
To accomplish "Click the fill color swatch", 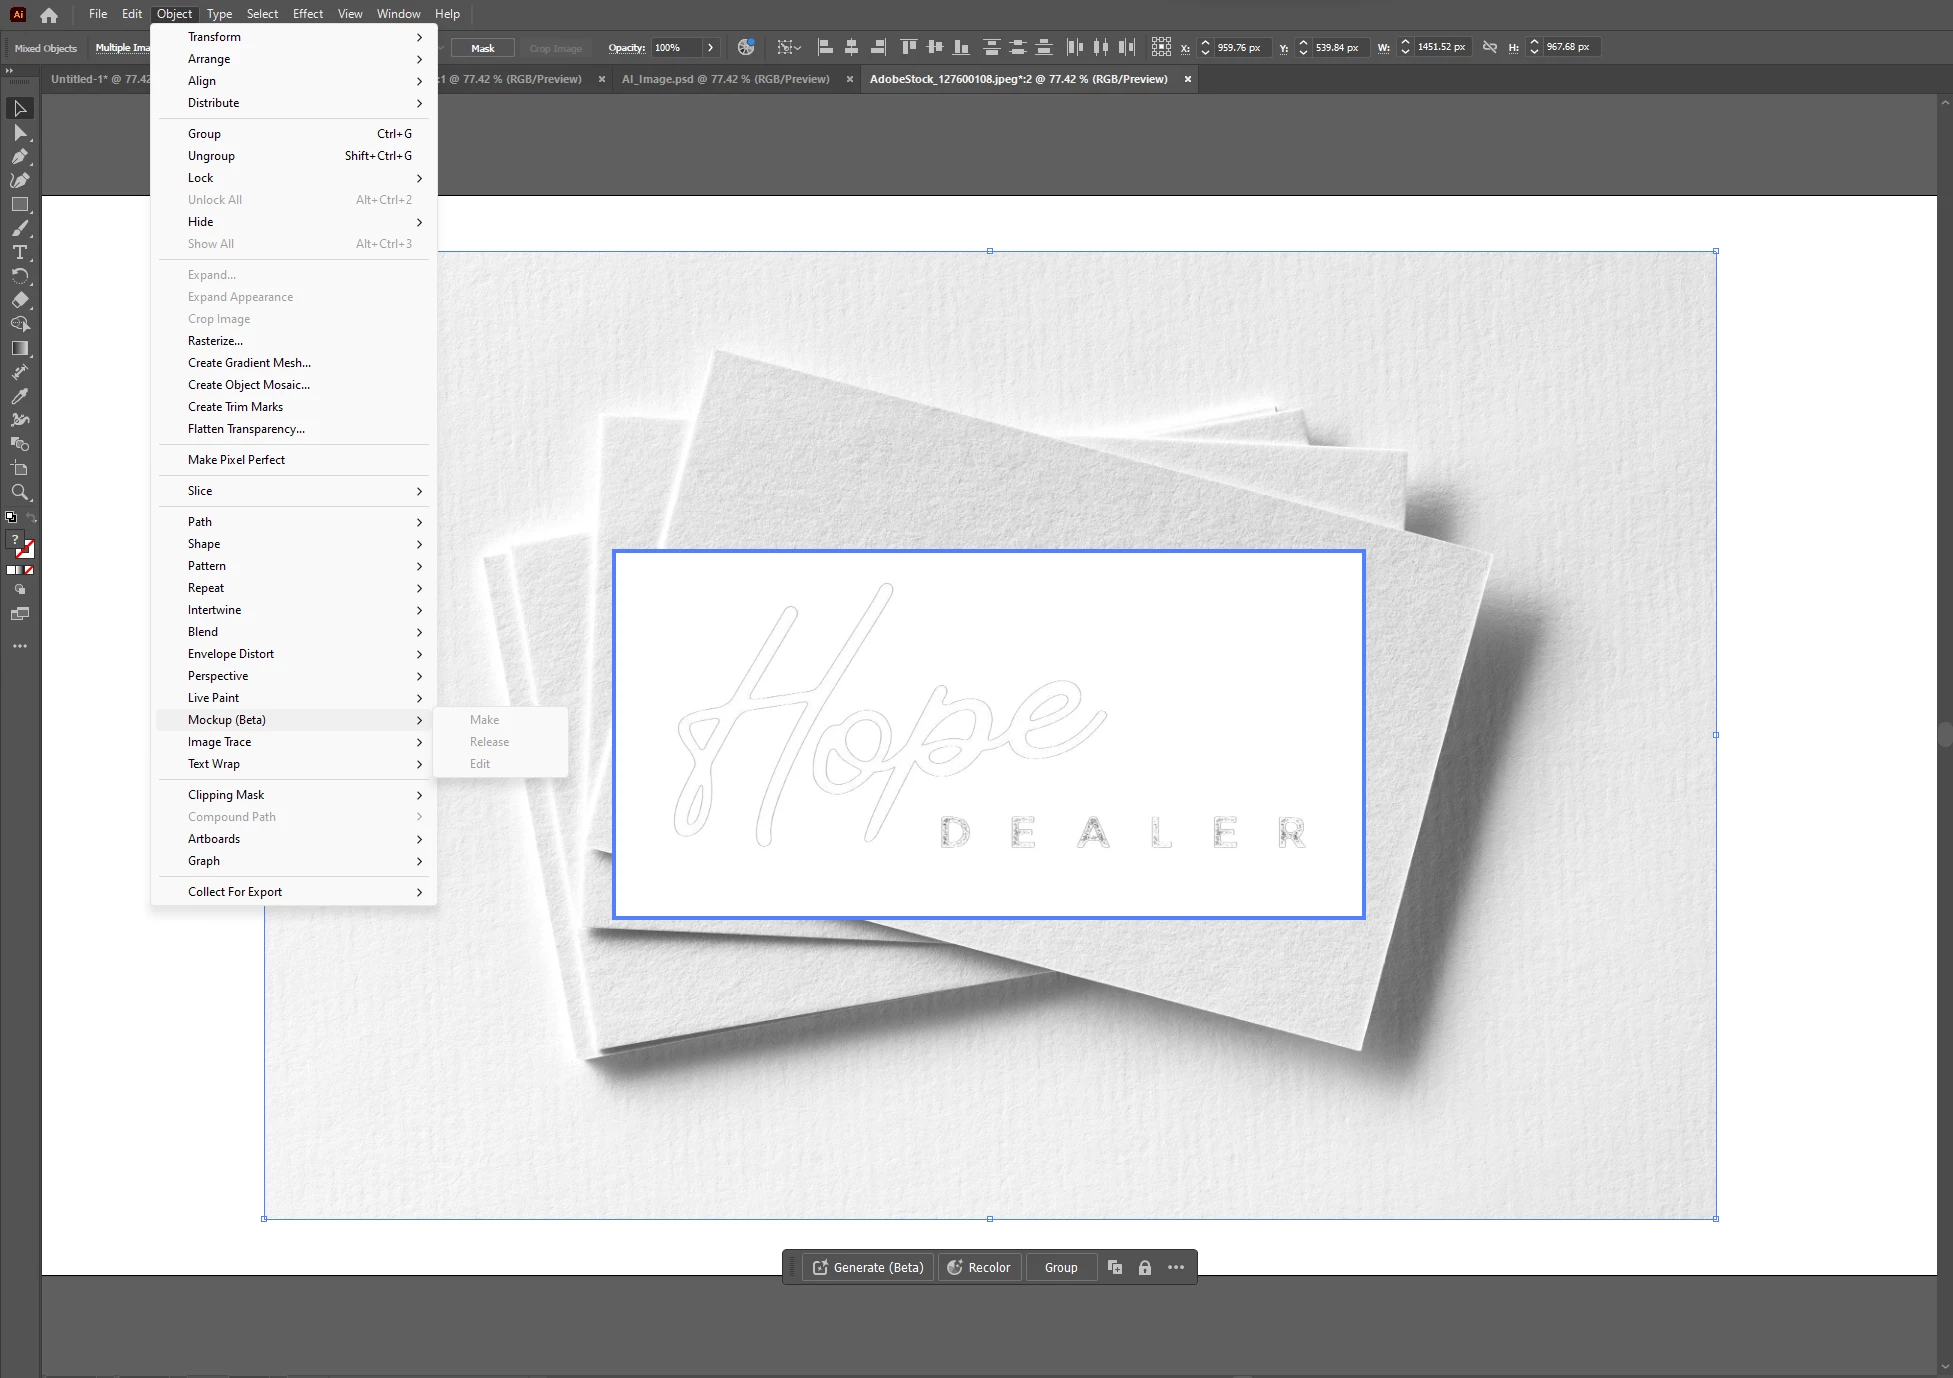I will point(16,540).
